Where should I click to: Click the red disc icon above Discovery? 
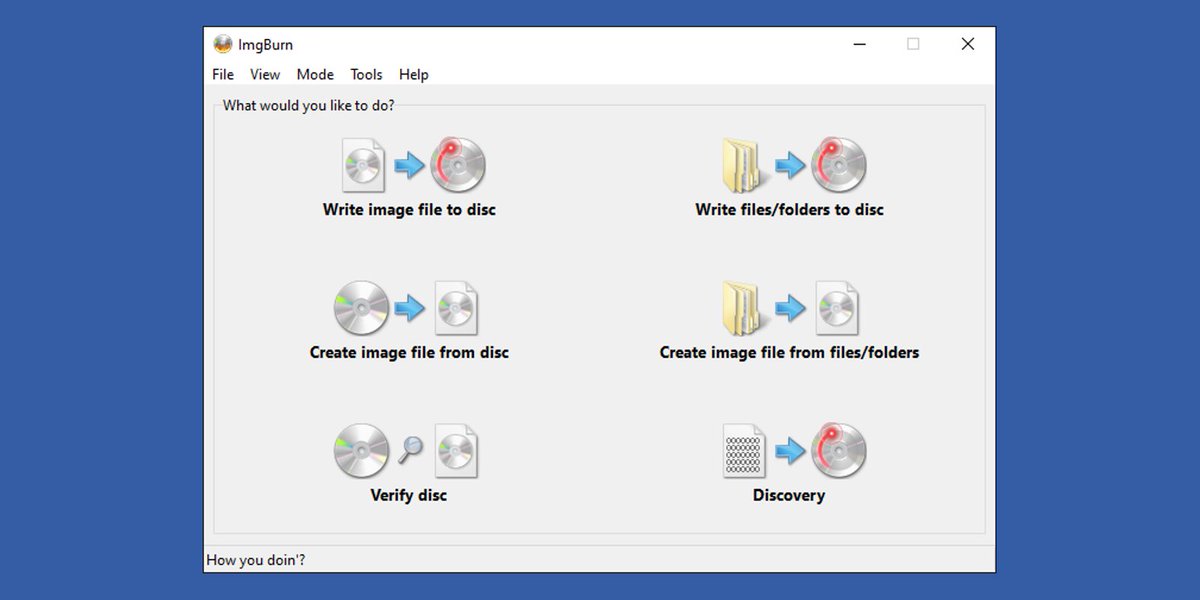click(838, 450)
